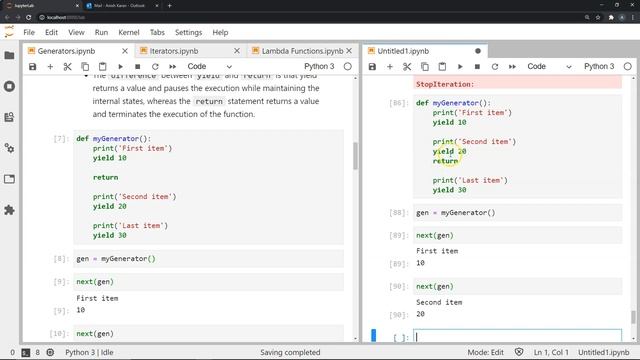Viewport: 640px width, 360px height.
Task: Open the File Browser sidebar icon
Action: pos(9,55)
